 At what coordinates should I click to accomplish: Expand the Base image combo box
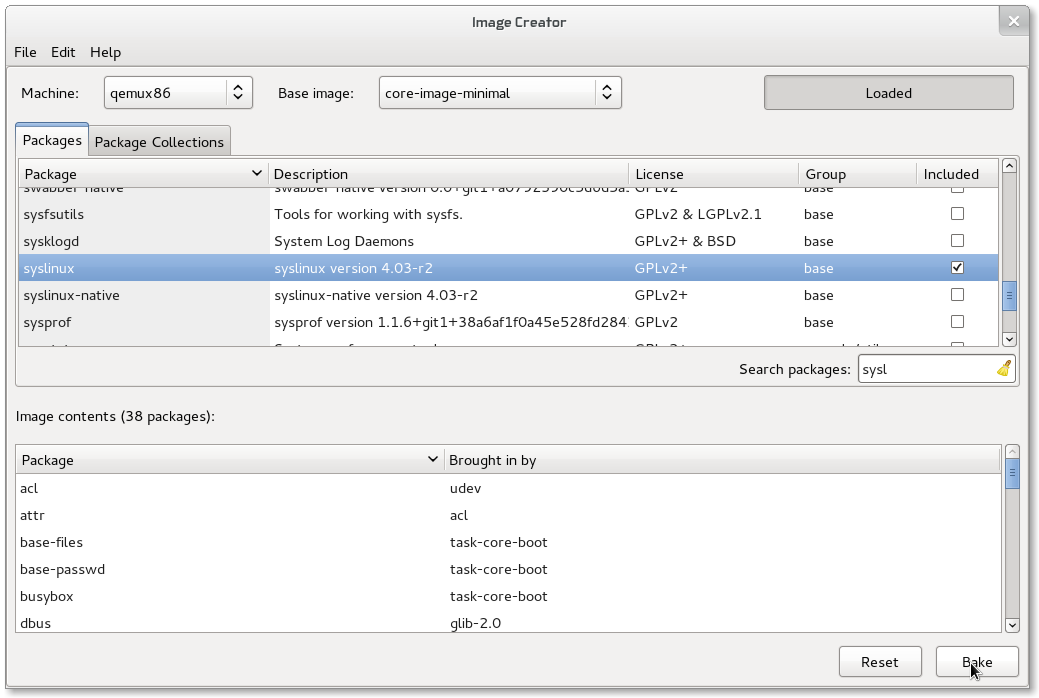click(x=500, y=93)
